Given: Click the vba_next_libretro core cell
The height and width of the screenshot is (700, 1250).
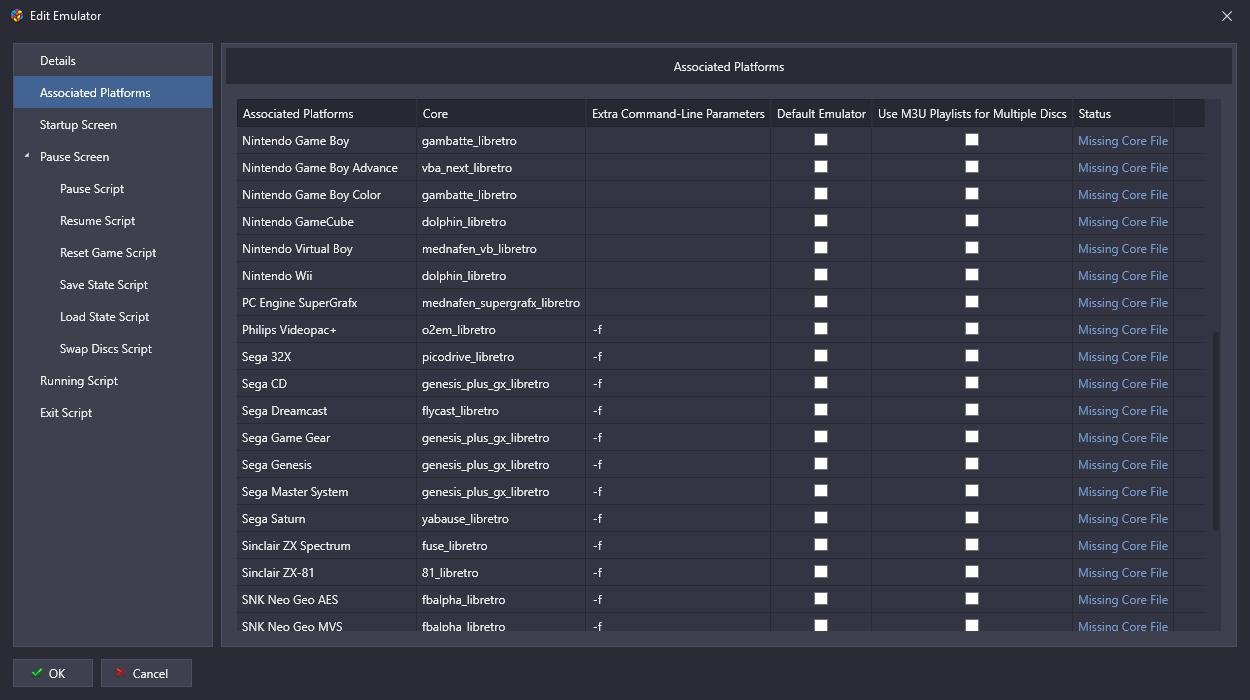Looking at the screenshot, I should (501, 168).
